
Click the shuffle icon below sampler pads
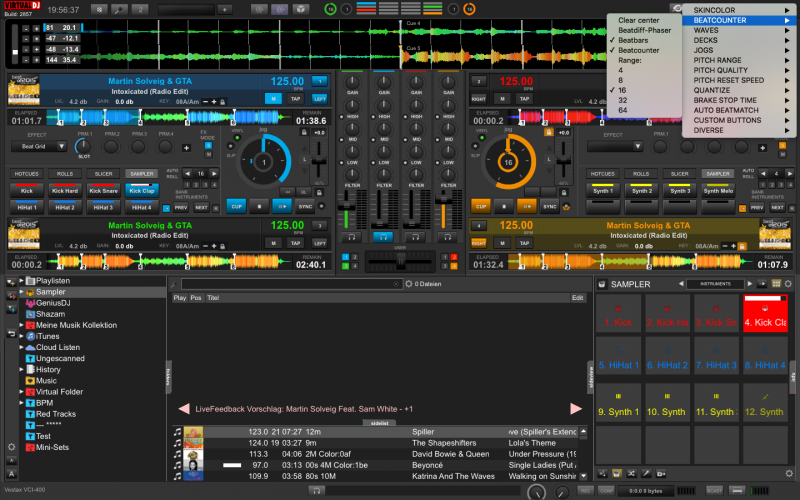click(x=631, y=473)
